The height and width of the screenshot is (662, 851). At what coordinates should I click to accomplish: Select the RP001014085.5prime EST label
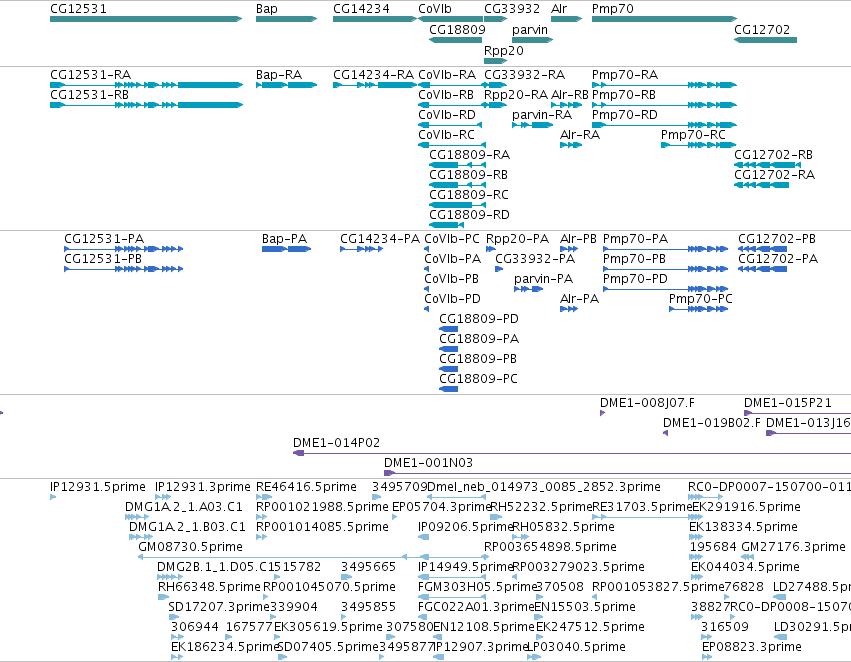point(322,527)
